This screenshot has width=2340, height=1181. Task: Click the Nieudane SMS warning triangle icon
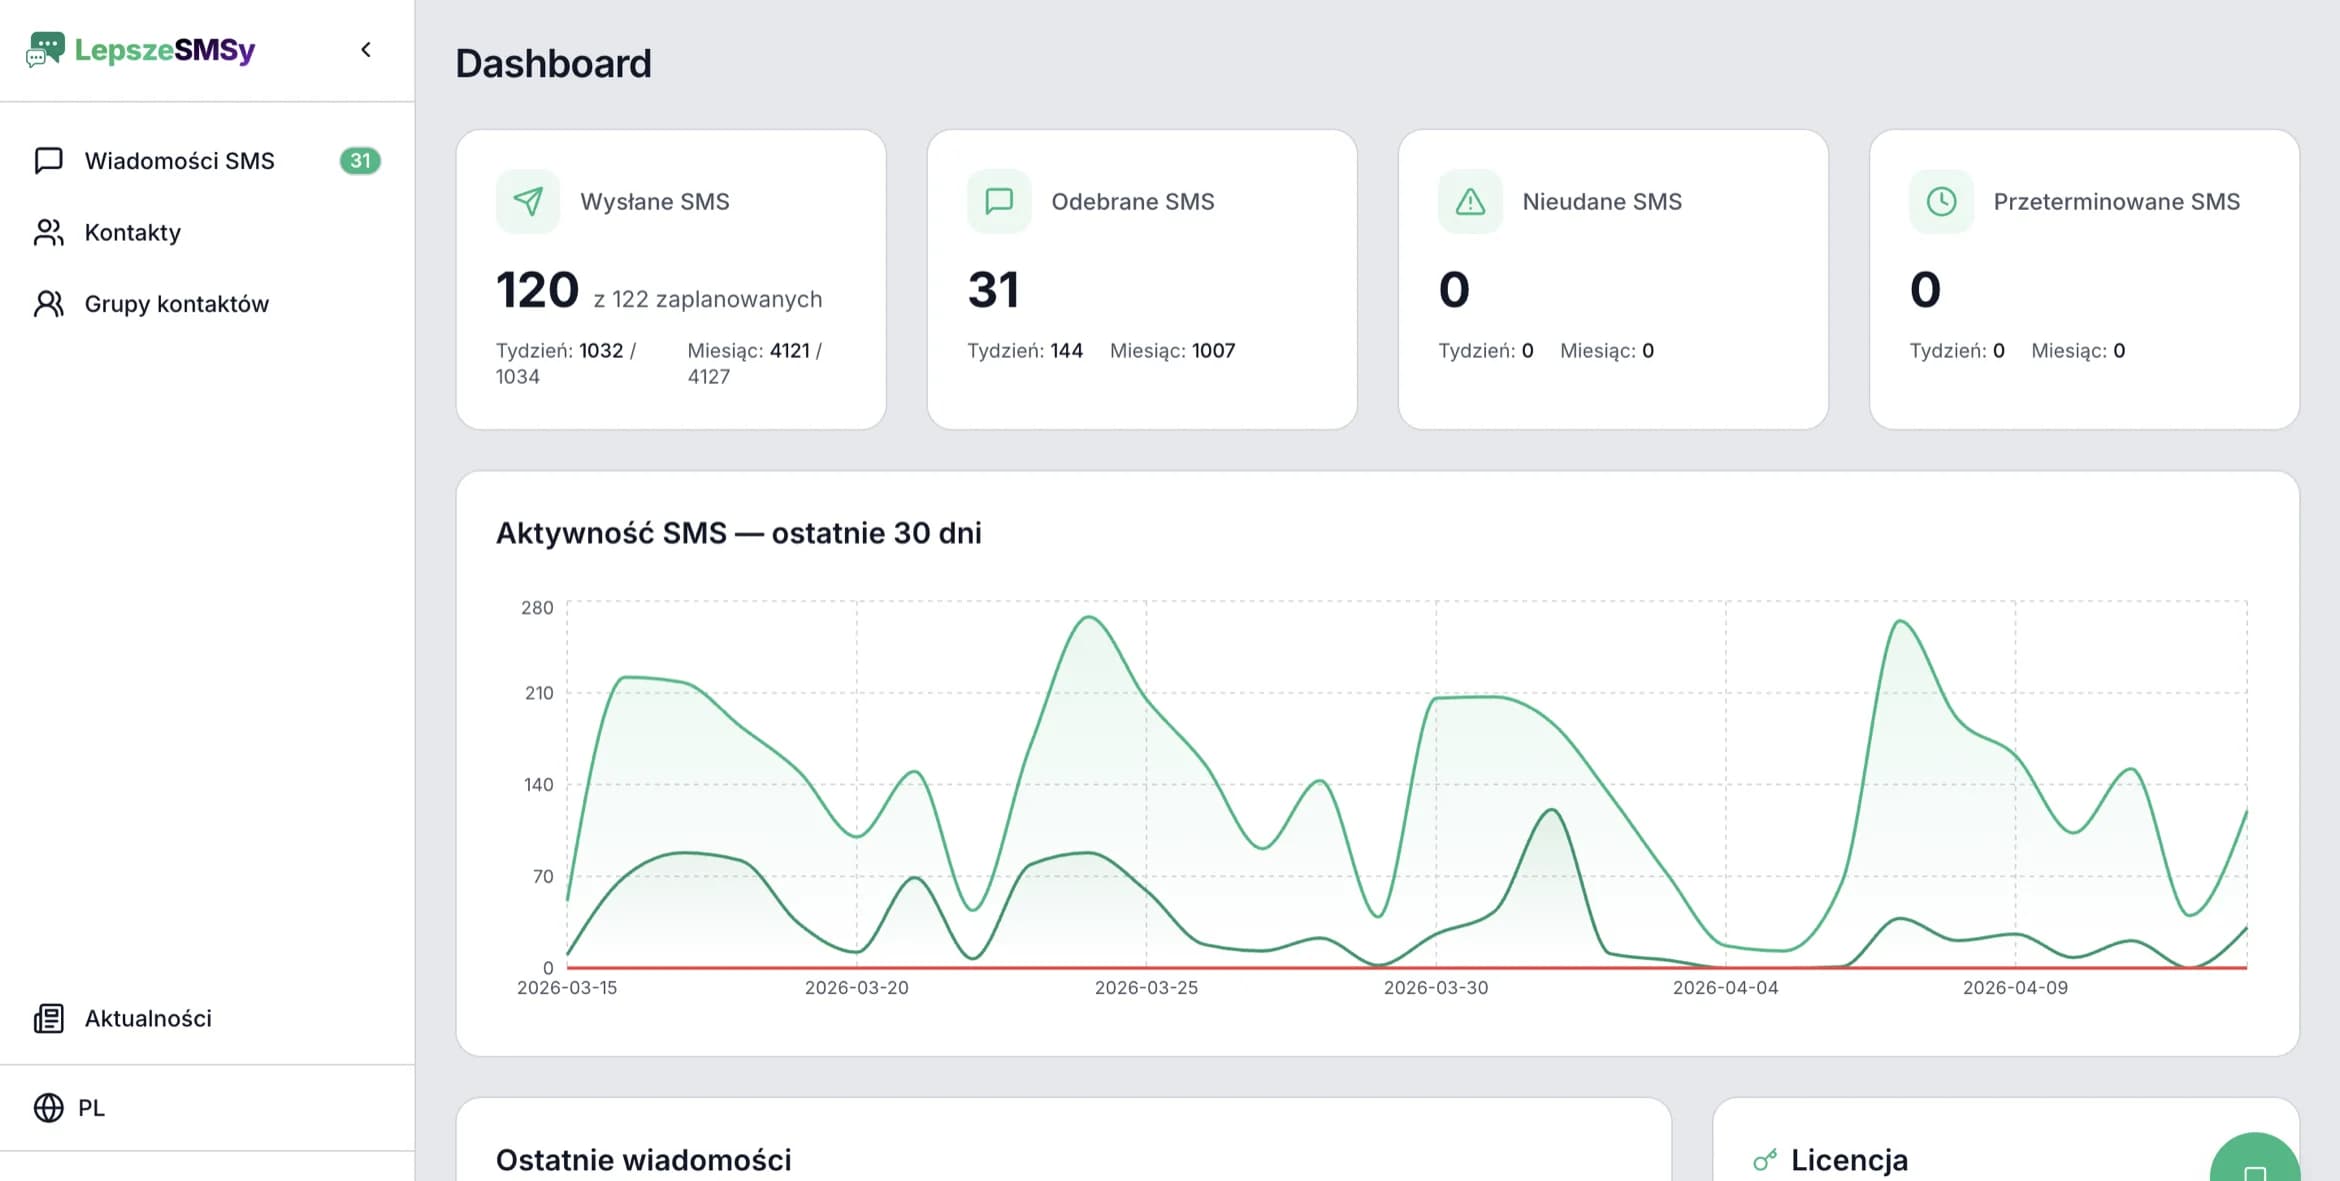(x=1470, y=201)
